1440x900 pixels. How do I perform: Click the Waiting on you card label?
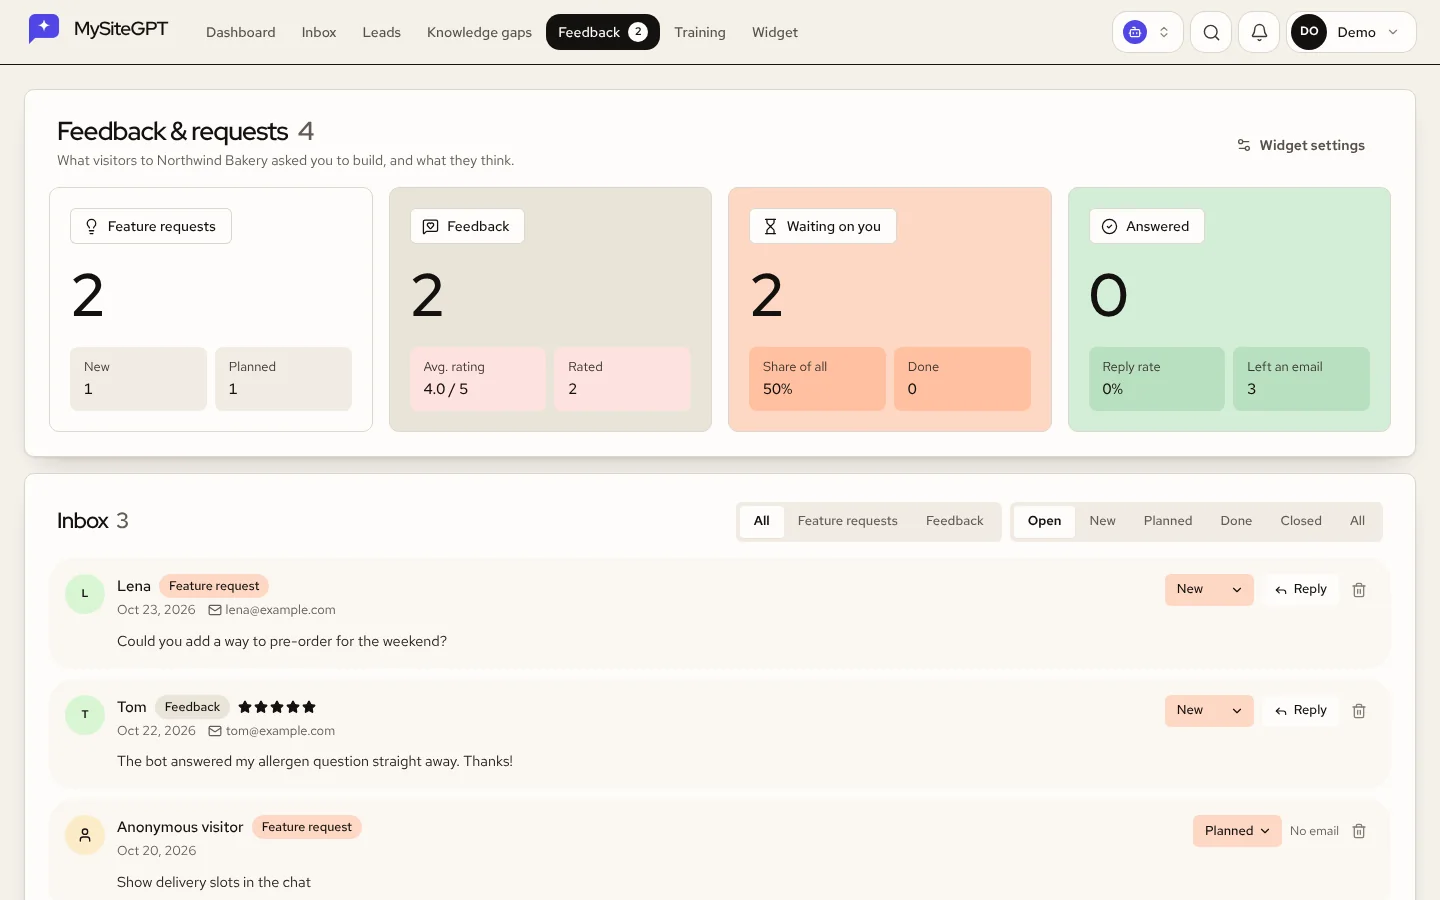823,226
